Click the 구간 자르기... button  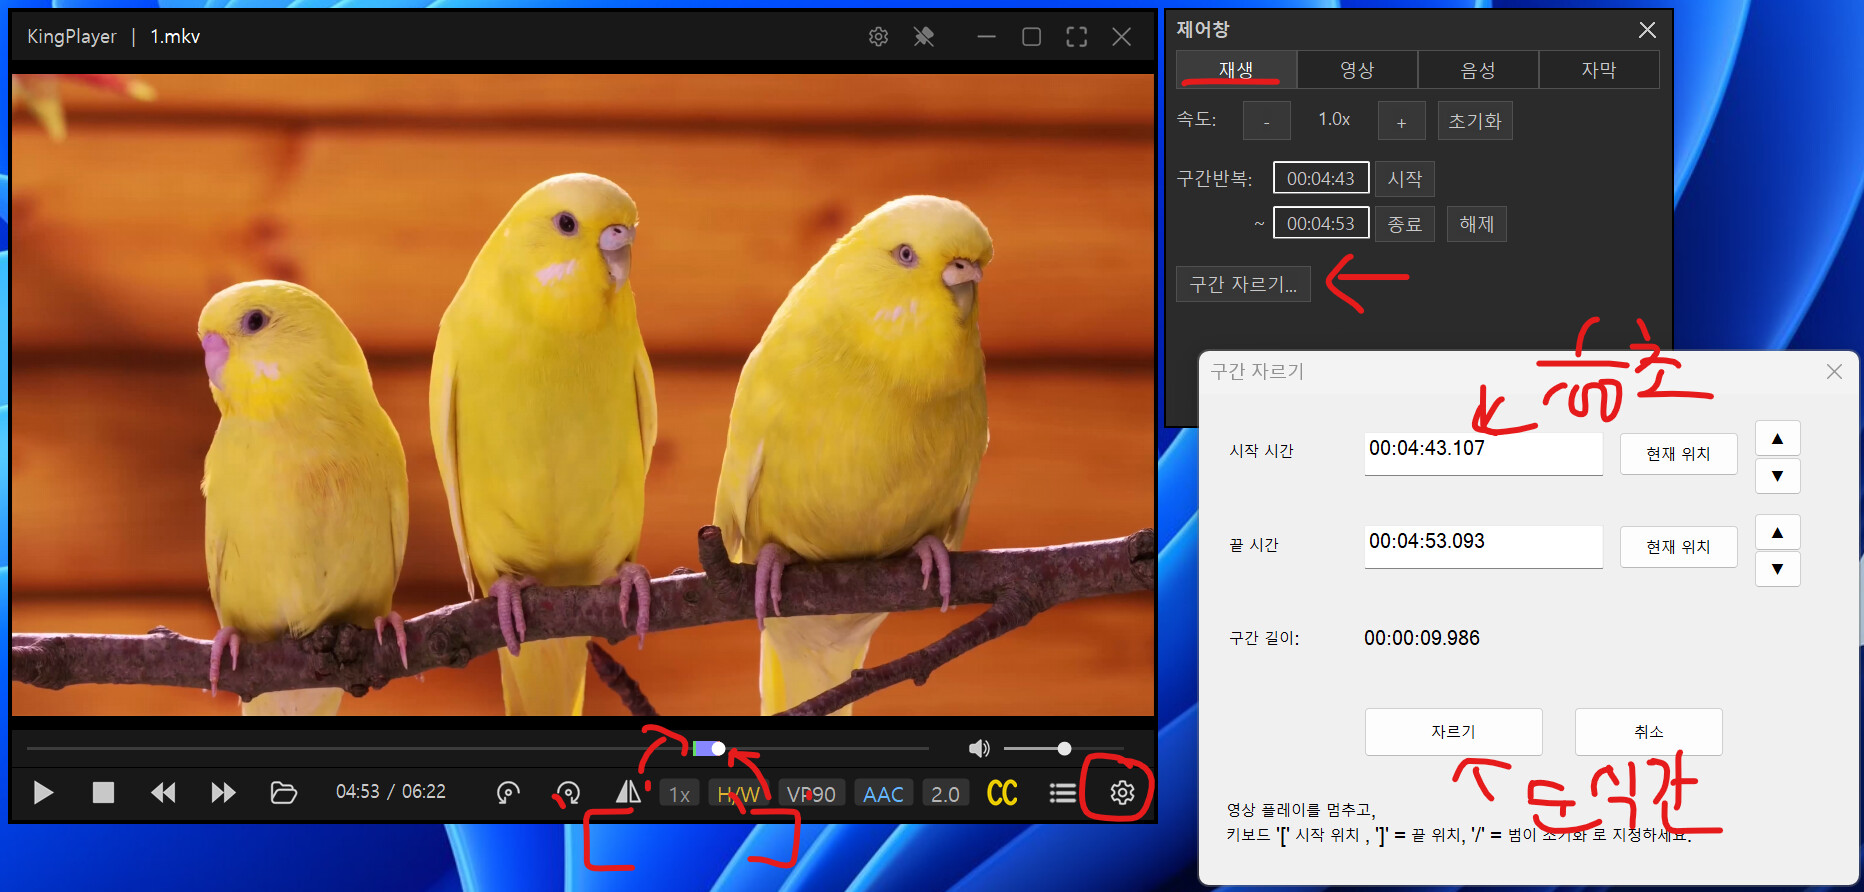pyautogui.click(x=1243, y=284)
